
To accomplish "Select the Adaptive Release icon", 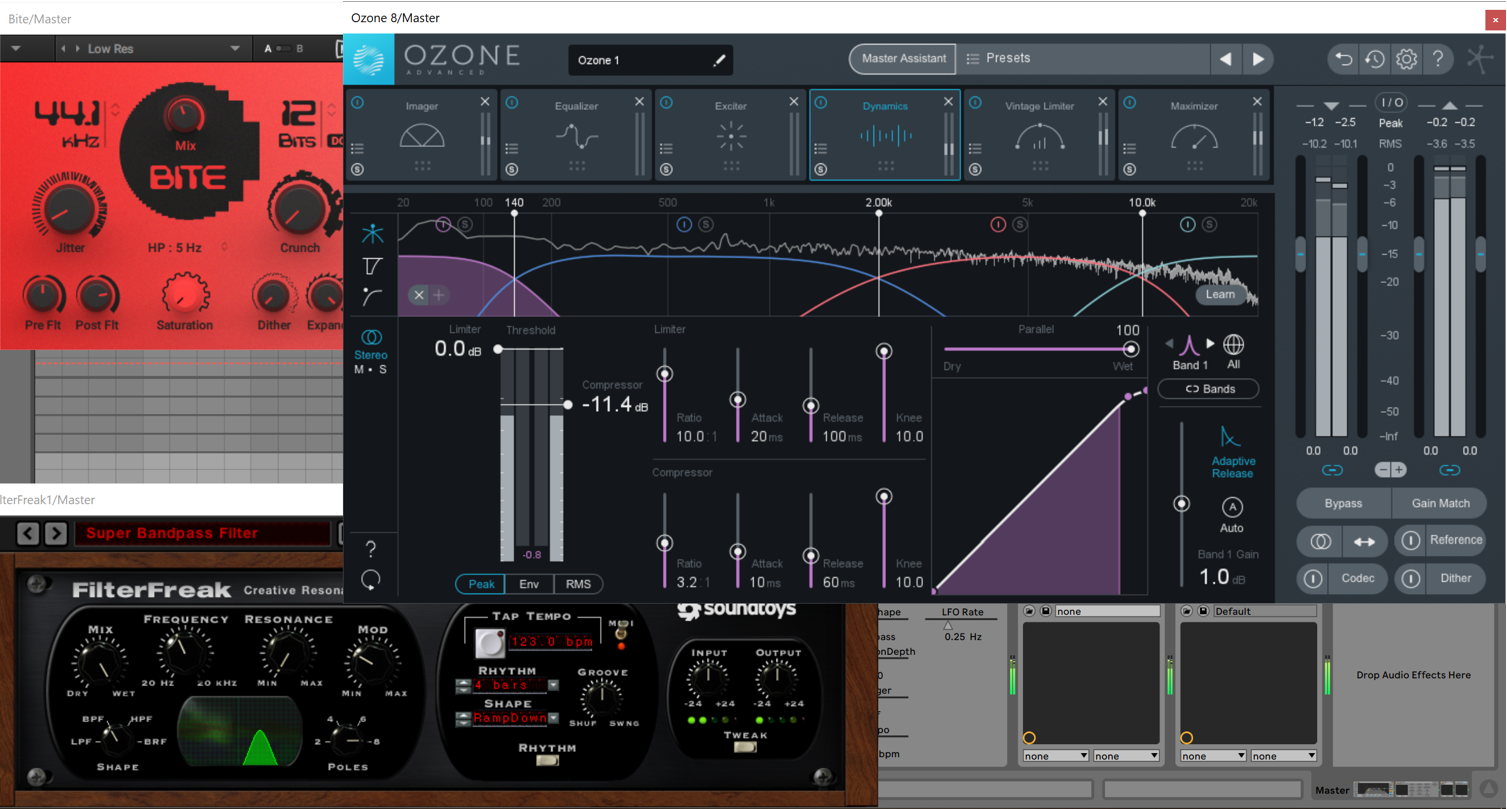I will tap(1231, 438).
